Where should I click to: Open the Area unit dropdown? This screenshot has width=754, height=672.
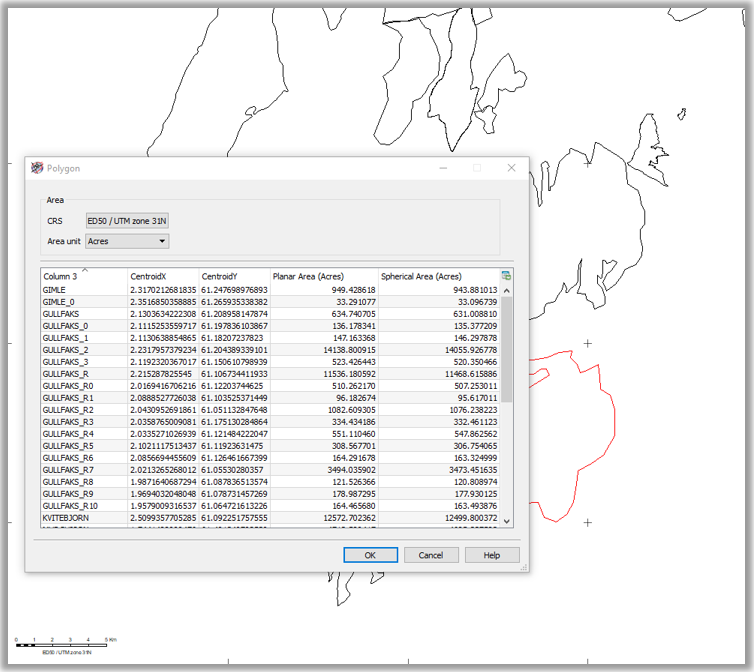click(127, 241)
